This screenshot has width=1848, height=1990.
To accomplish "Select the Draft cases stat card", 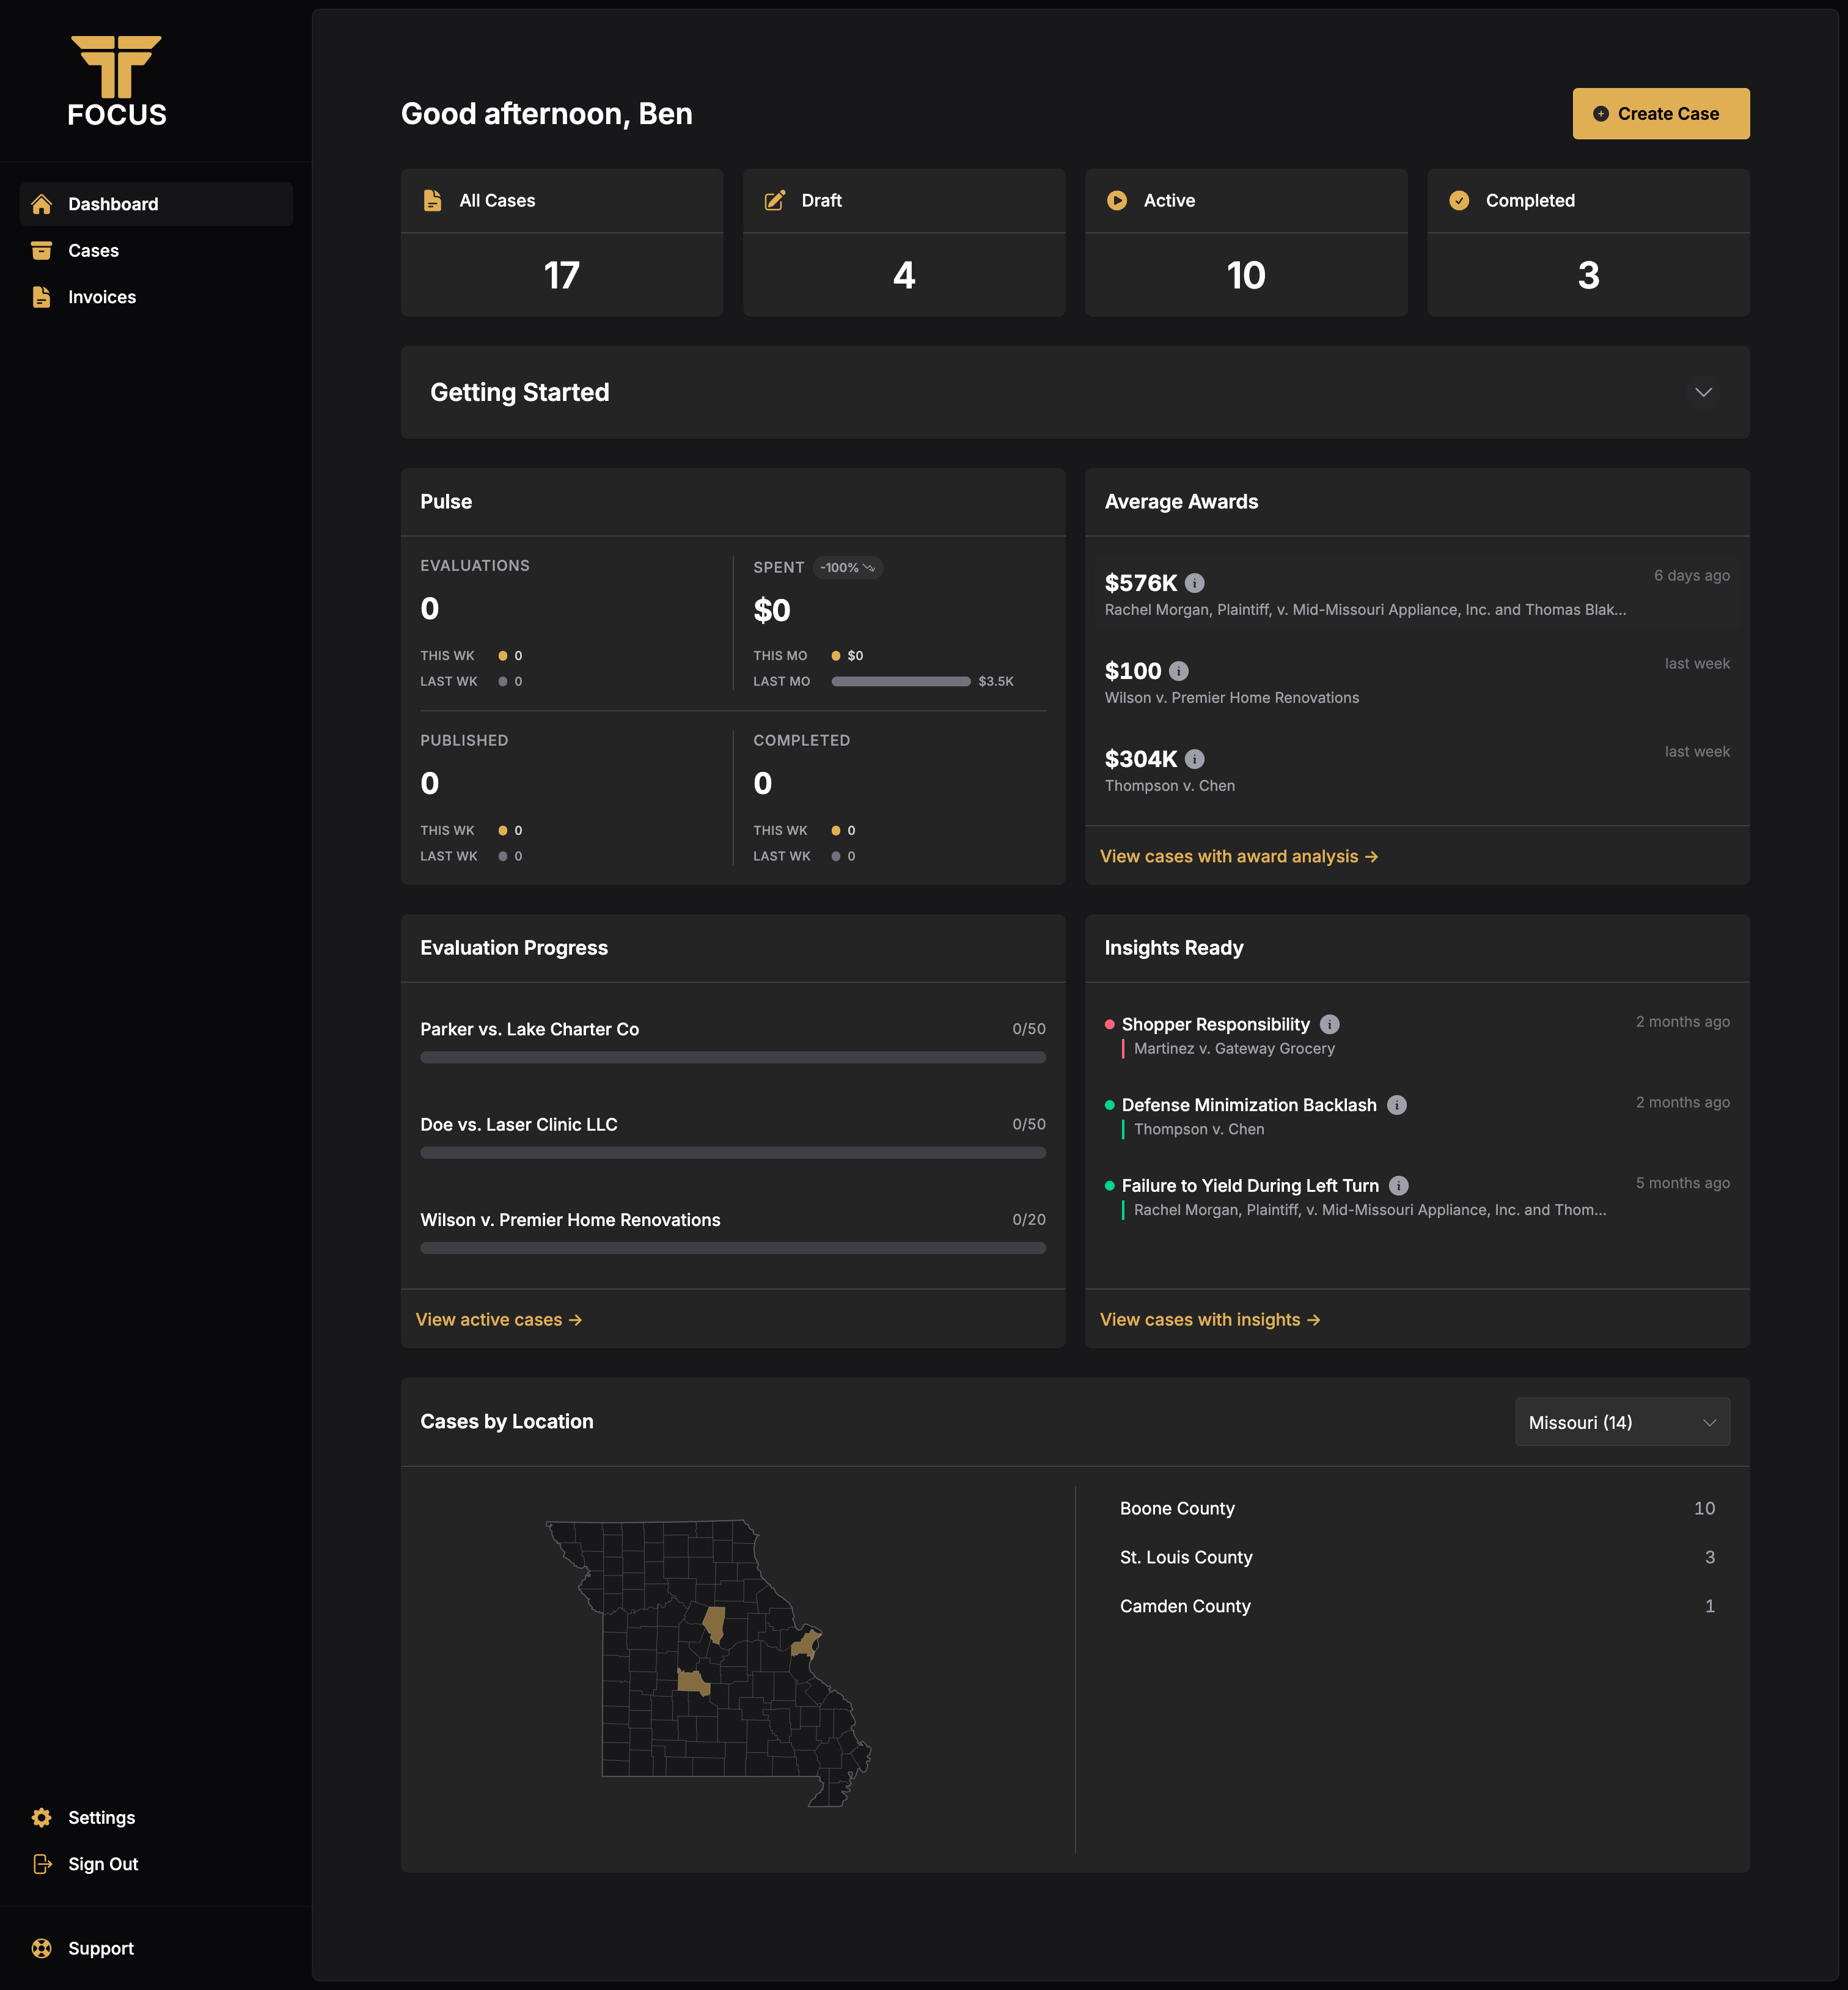I will pyautogui.click(x=903, y=243).
